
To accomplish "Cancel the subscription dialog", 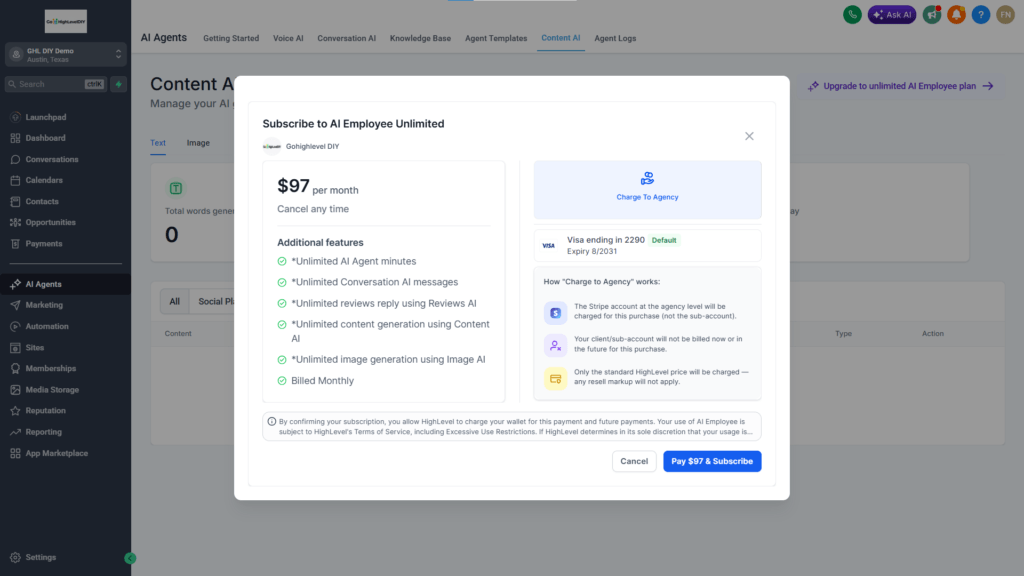I will (633, 461).
